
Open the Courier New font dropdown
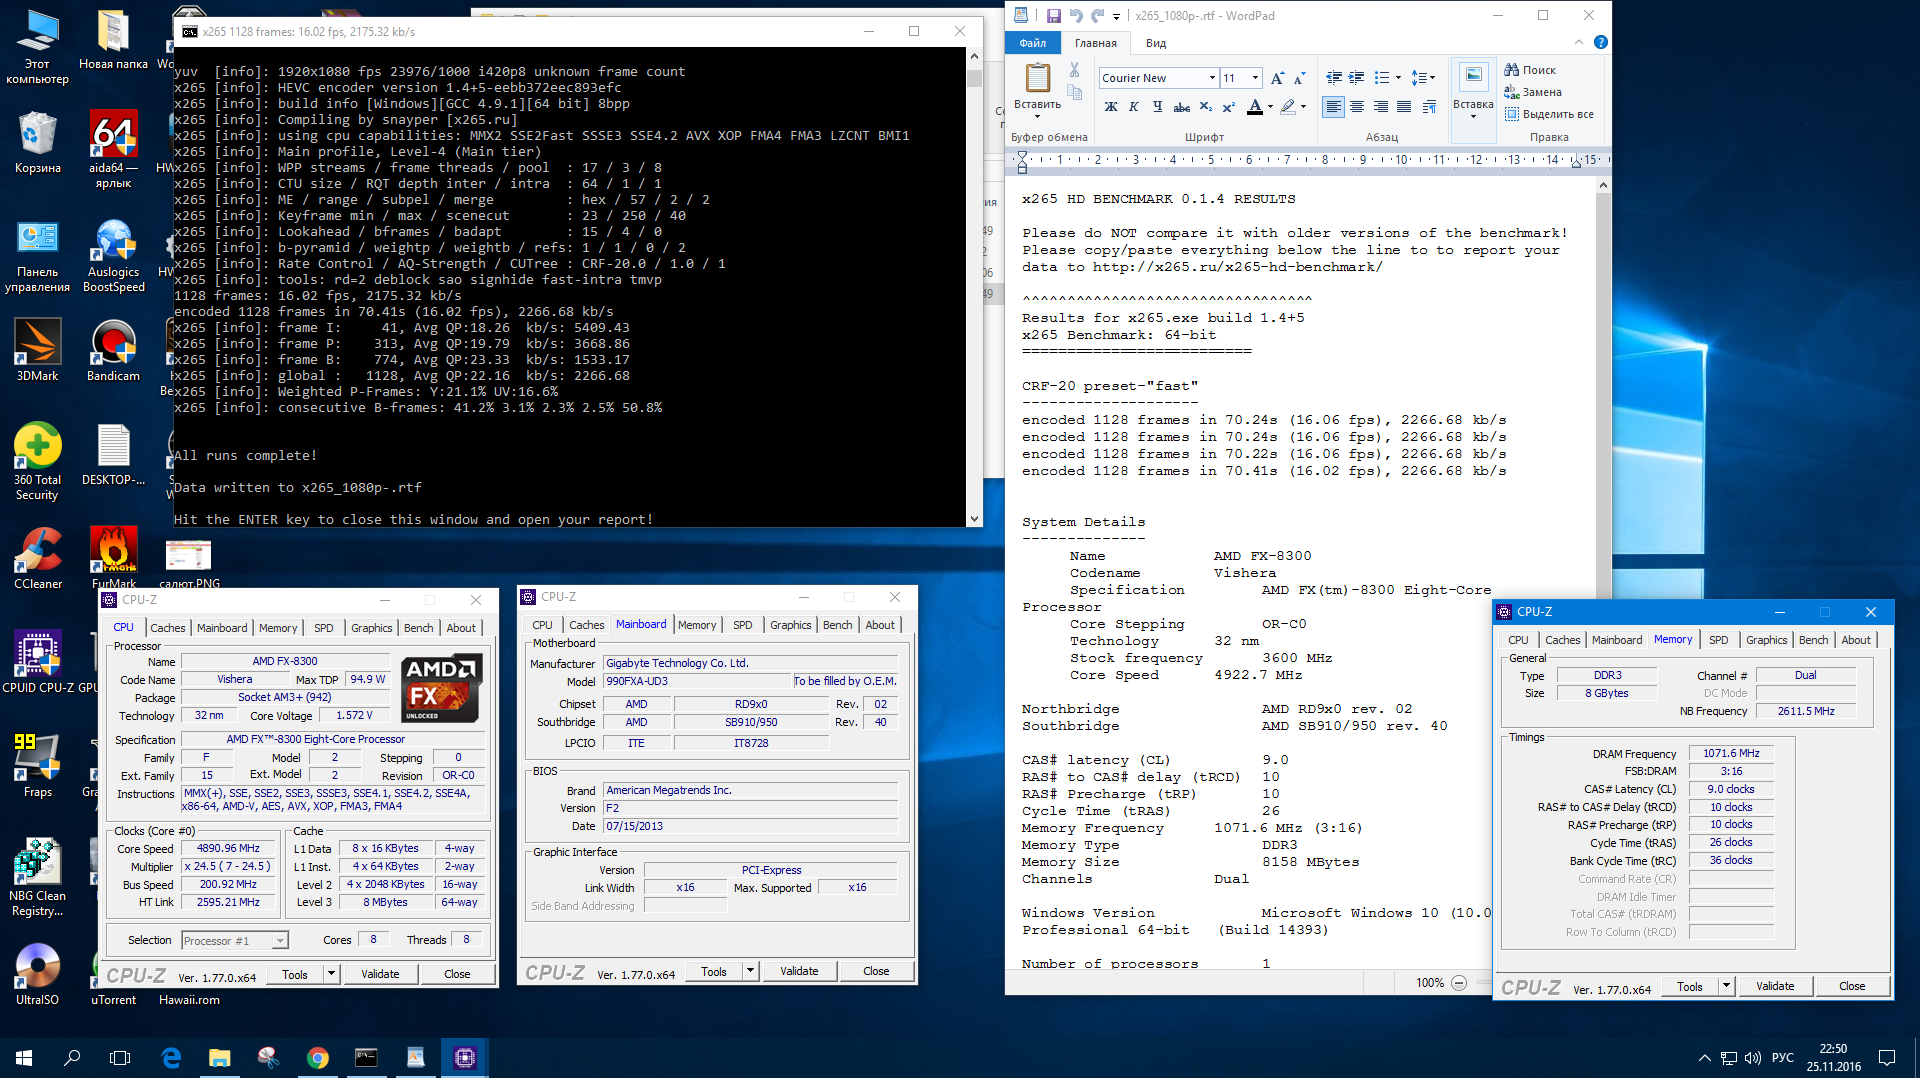pos(1212,78)
